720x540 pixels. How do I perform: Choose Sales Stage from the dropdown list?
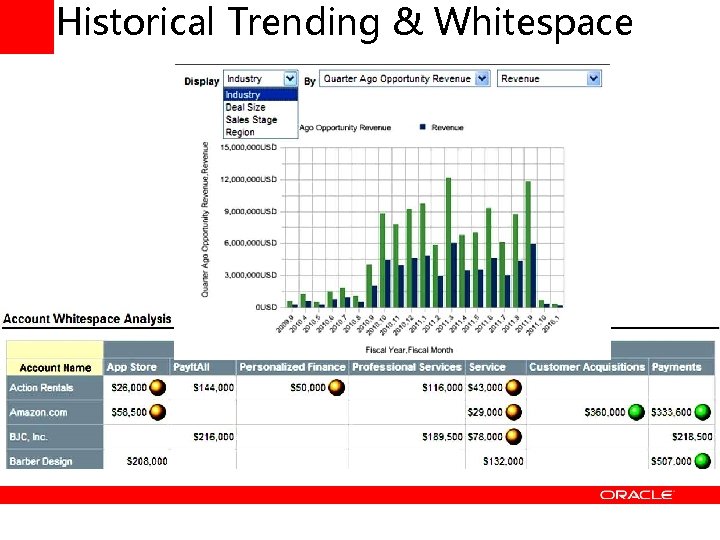(x=260, y=119)
